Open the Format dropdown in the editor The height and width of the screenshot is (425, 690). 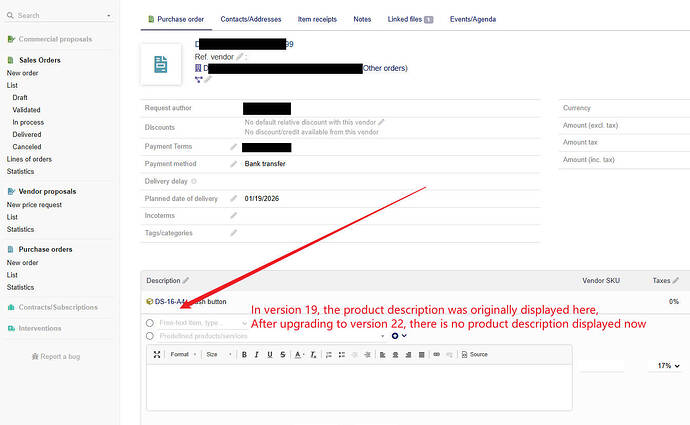(181, 354)
